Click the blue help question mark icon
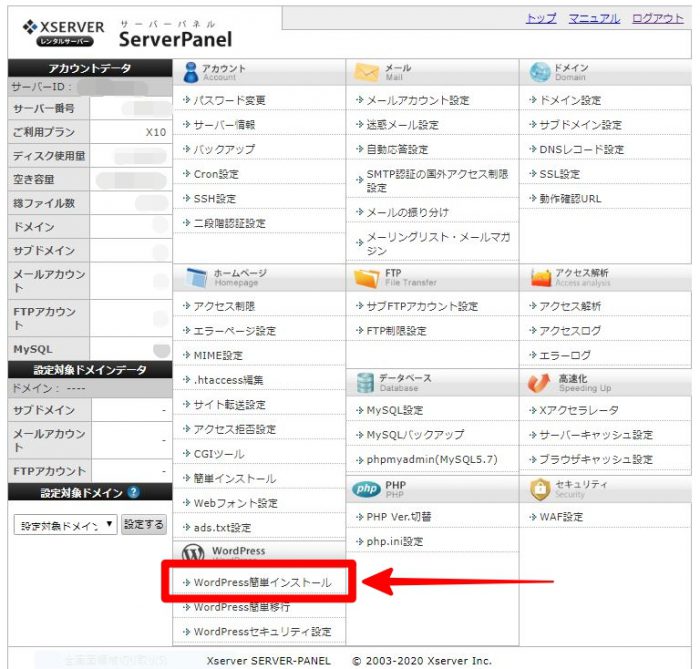Screen dimensions: 700x669 click(x=133, y=492)
